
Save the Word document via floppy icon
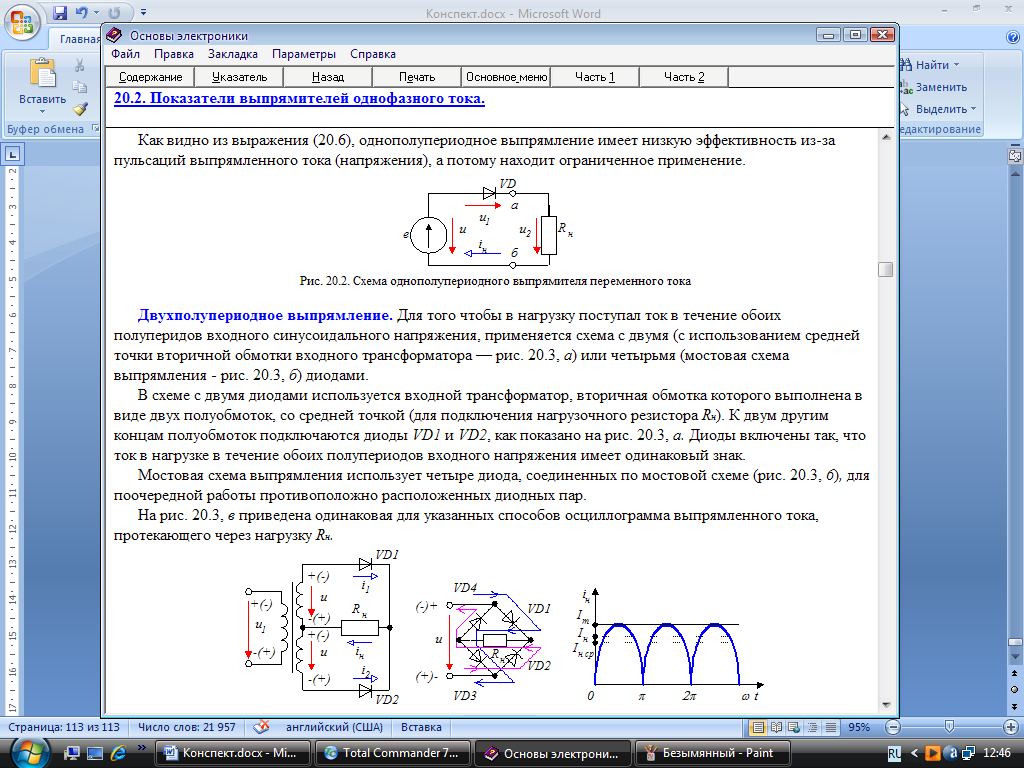(x=59, y=12)
